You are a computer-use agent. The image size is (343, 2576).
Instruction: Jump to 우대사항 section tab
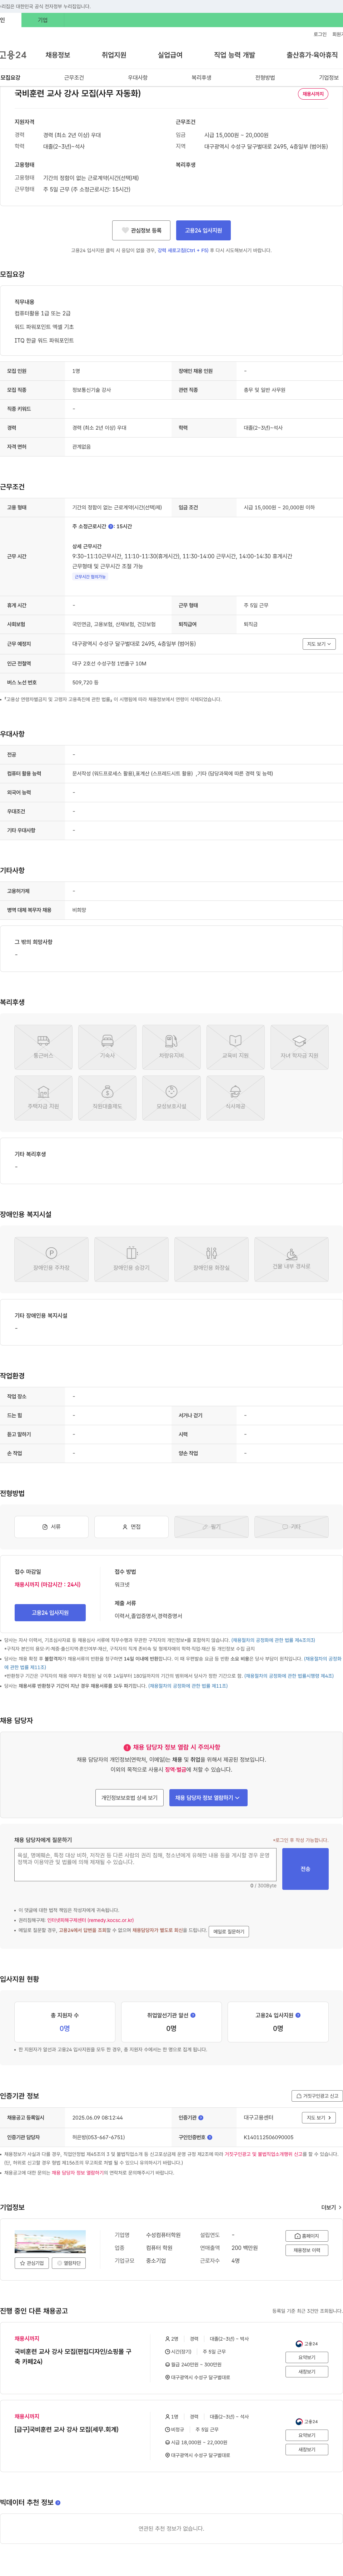(x=138, y=77)
